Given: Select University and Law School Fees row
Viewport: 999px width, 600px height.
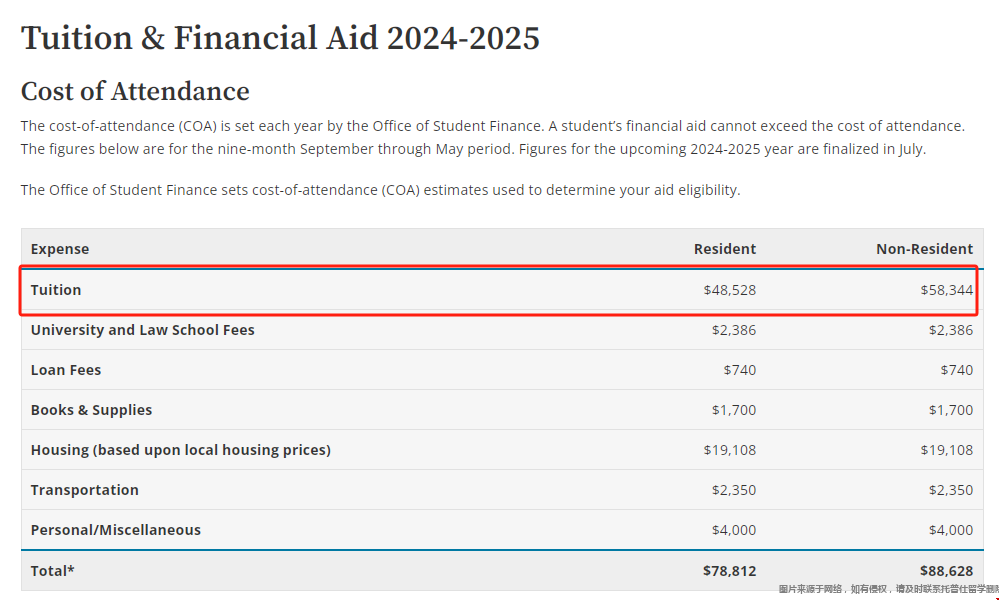Looking at the screenshot, I should pyautogui.click(x=502, y=330).
